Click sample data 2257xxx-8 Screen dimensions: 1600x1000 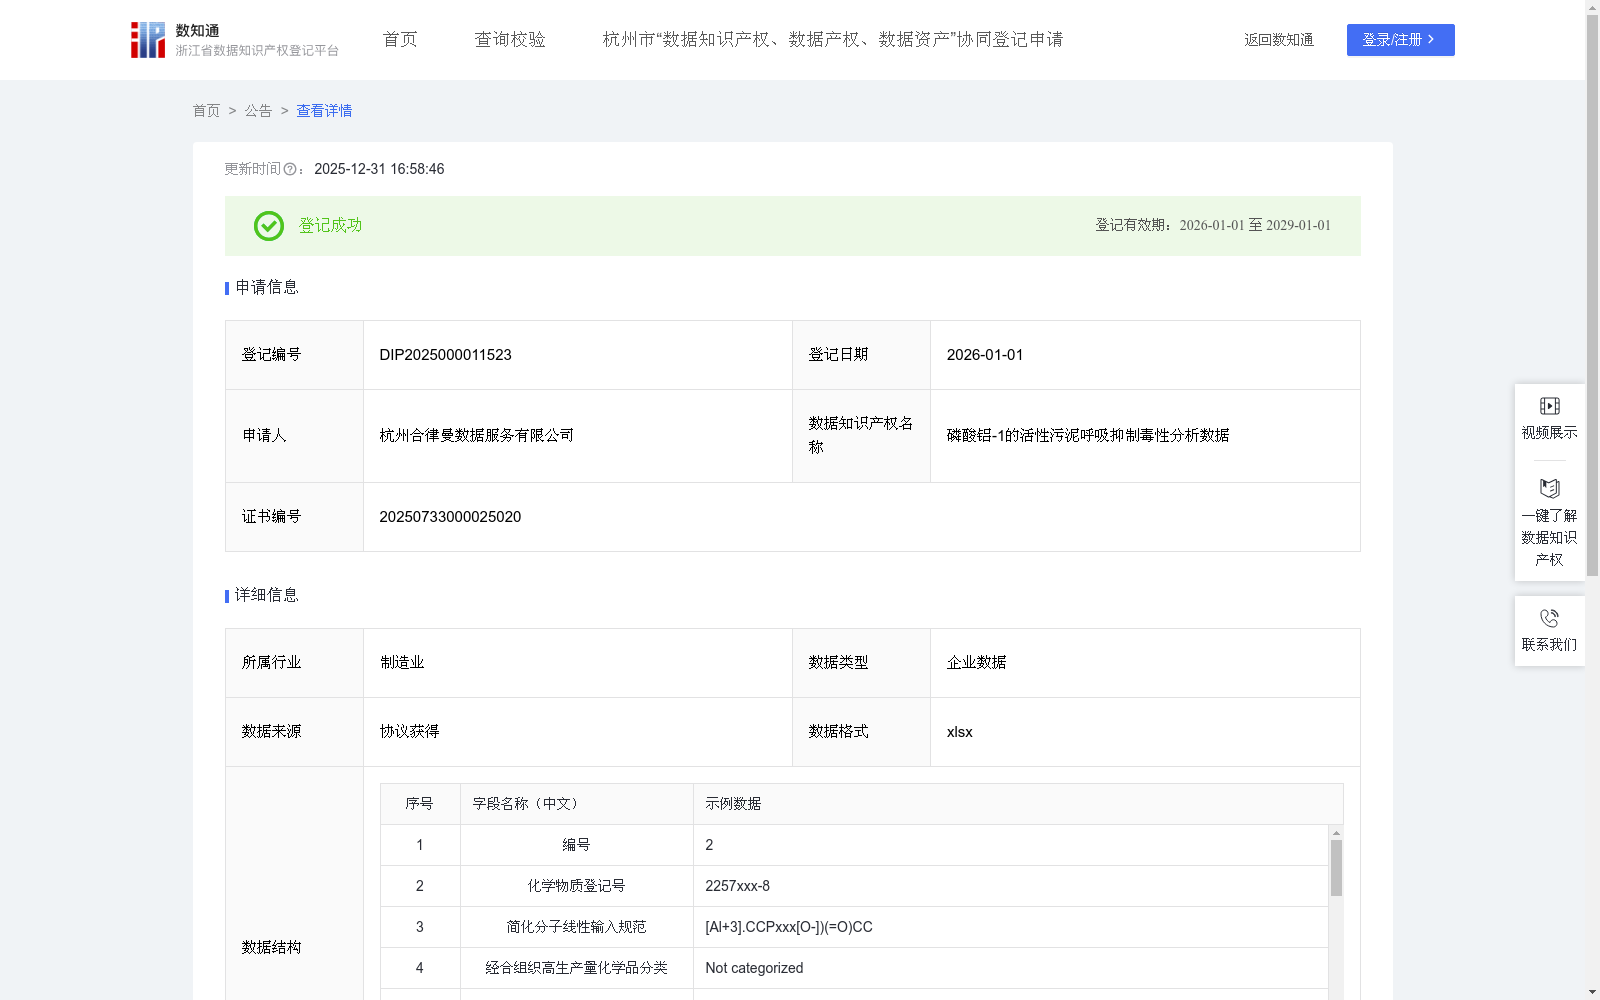click(738, 886)
